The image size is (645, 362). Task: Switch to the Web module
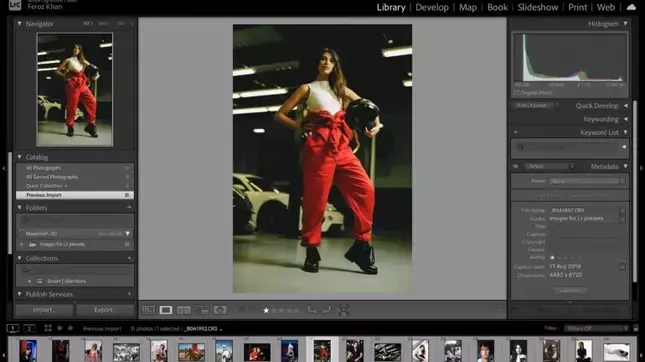pyautogui.click(x=606, y=7)
